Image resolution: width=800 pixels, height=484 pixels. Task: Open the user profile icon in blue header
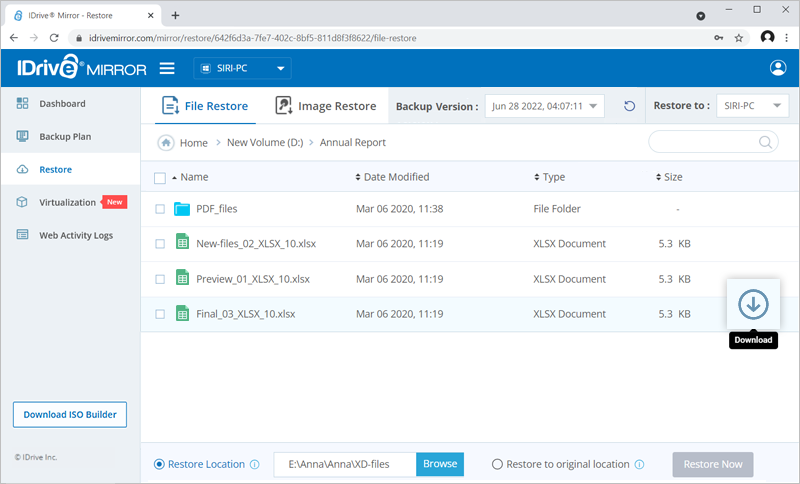778,68
